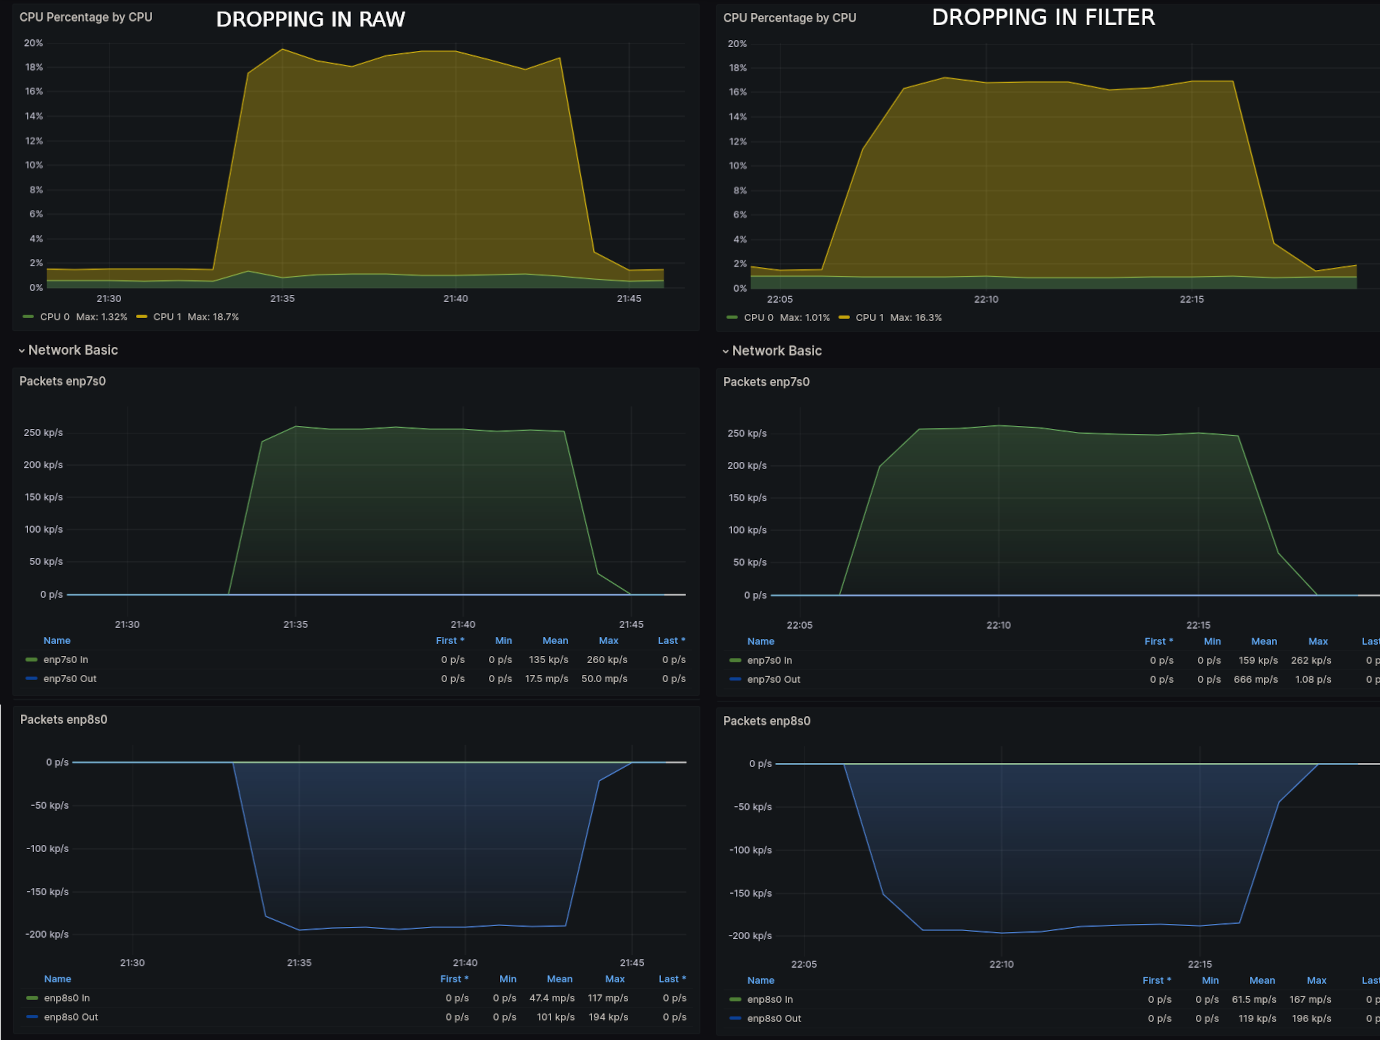Viewport: 1380px width, 1040px height.
Task: Click the blue enp8s0 Out series color icon in the FILTER dashboard
Action: (735, 1019)
